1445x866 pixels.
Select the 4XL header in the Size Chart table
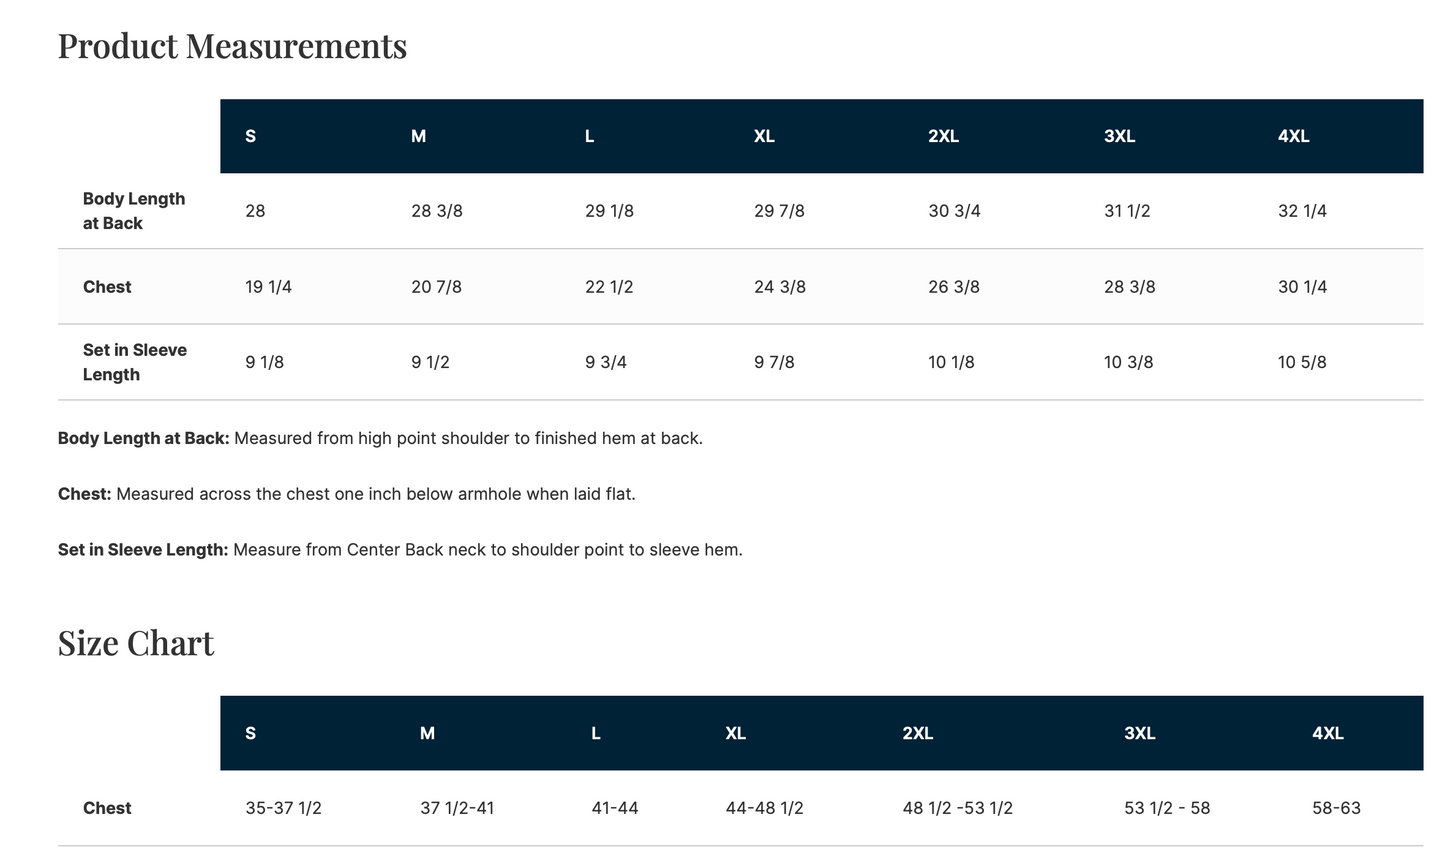point(1328,733)
